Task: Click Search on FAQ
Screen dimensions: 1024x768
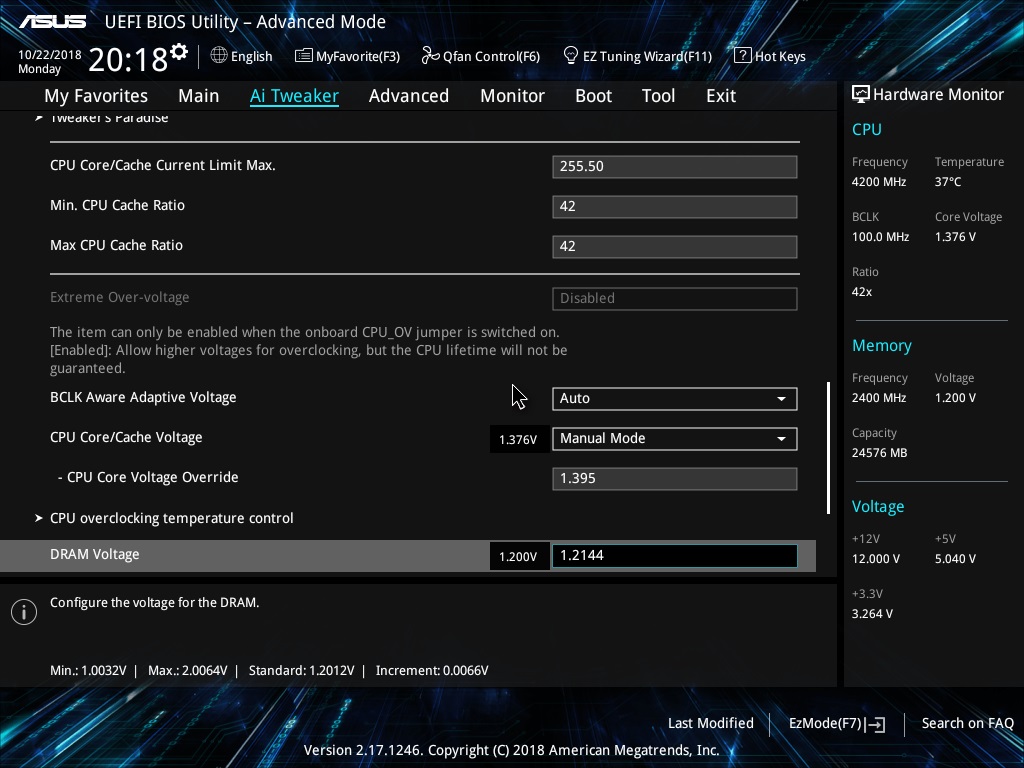Action: pos(967,723)
